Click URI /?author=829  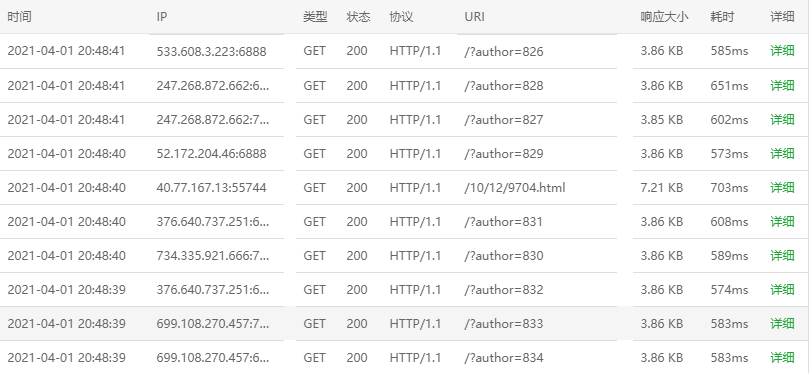(504, 153)
